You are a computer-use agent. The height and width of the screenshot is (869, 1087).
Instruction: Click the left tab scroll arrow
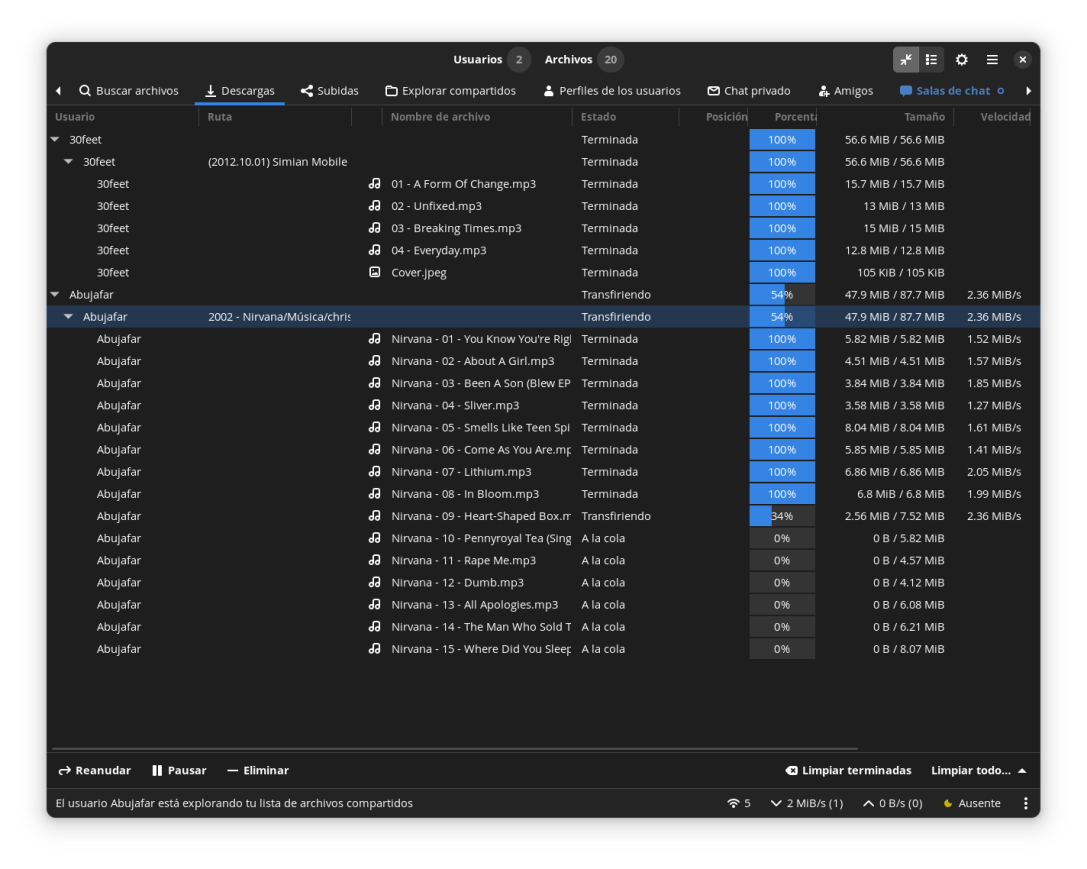pos(58,91)
